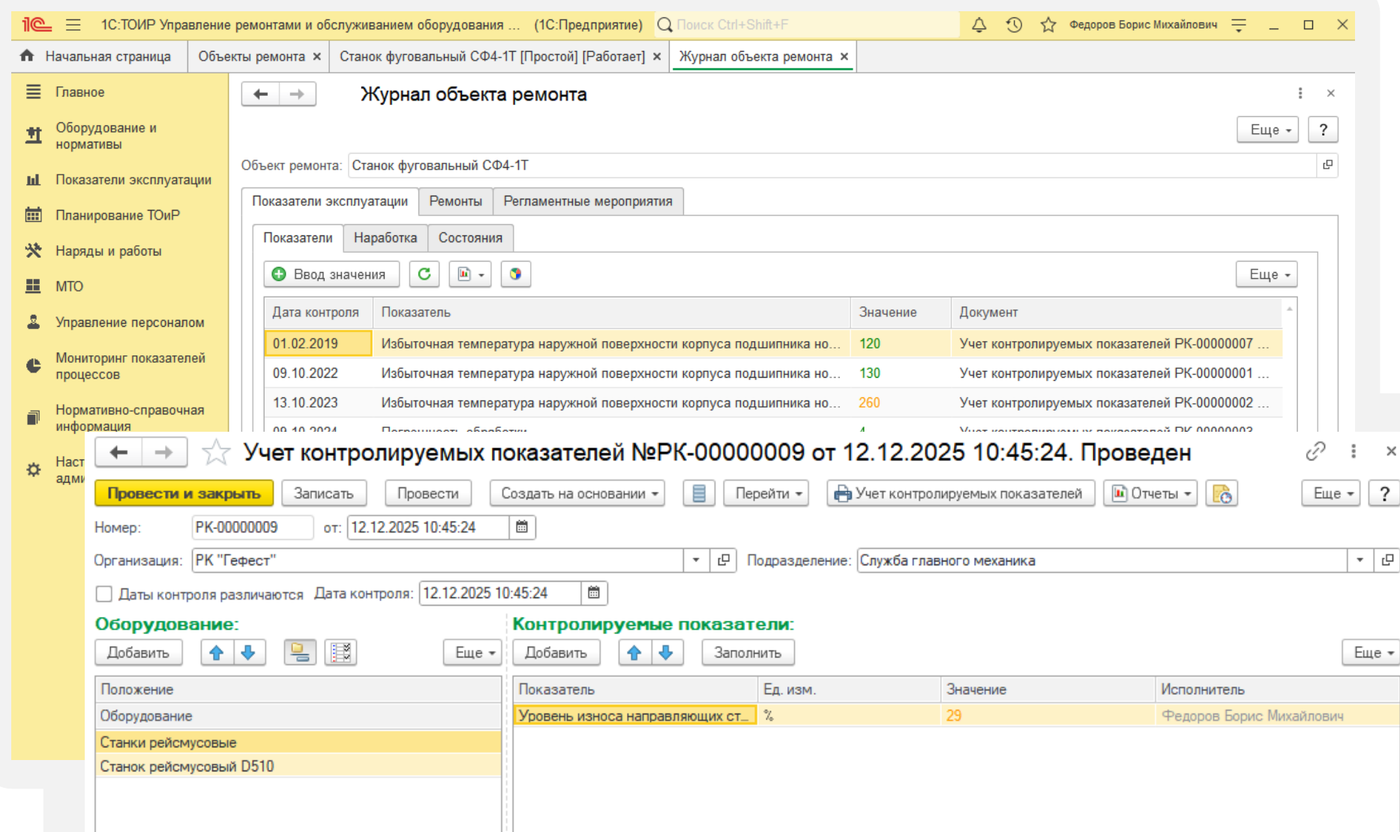Click 'Заполнить' button for indicators
1400x832 pixels.
coord(748,653)
